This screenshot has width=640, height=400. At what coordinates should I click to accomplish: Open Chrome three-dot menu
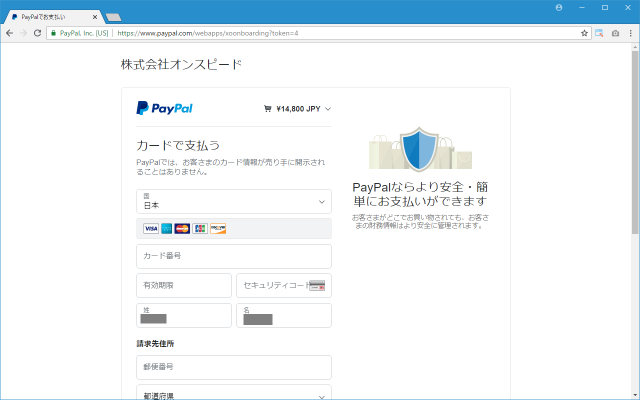point(631,33)
